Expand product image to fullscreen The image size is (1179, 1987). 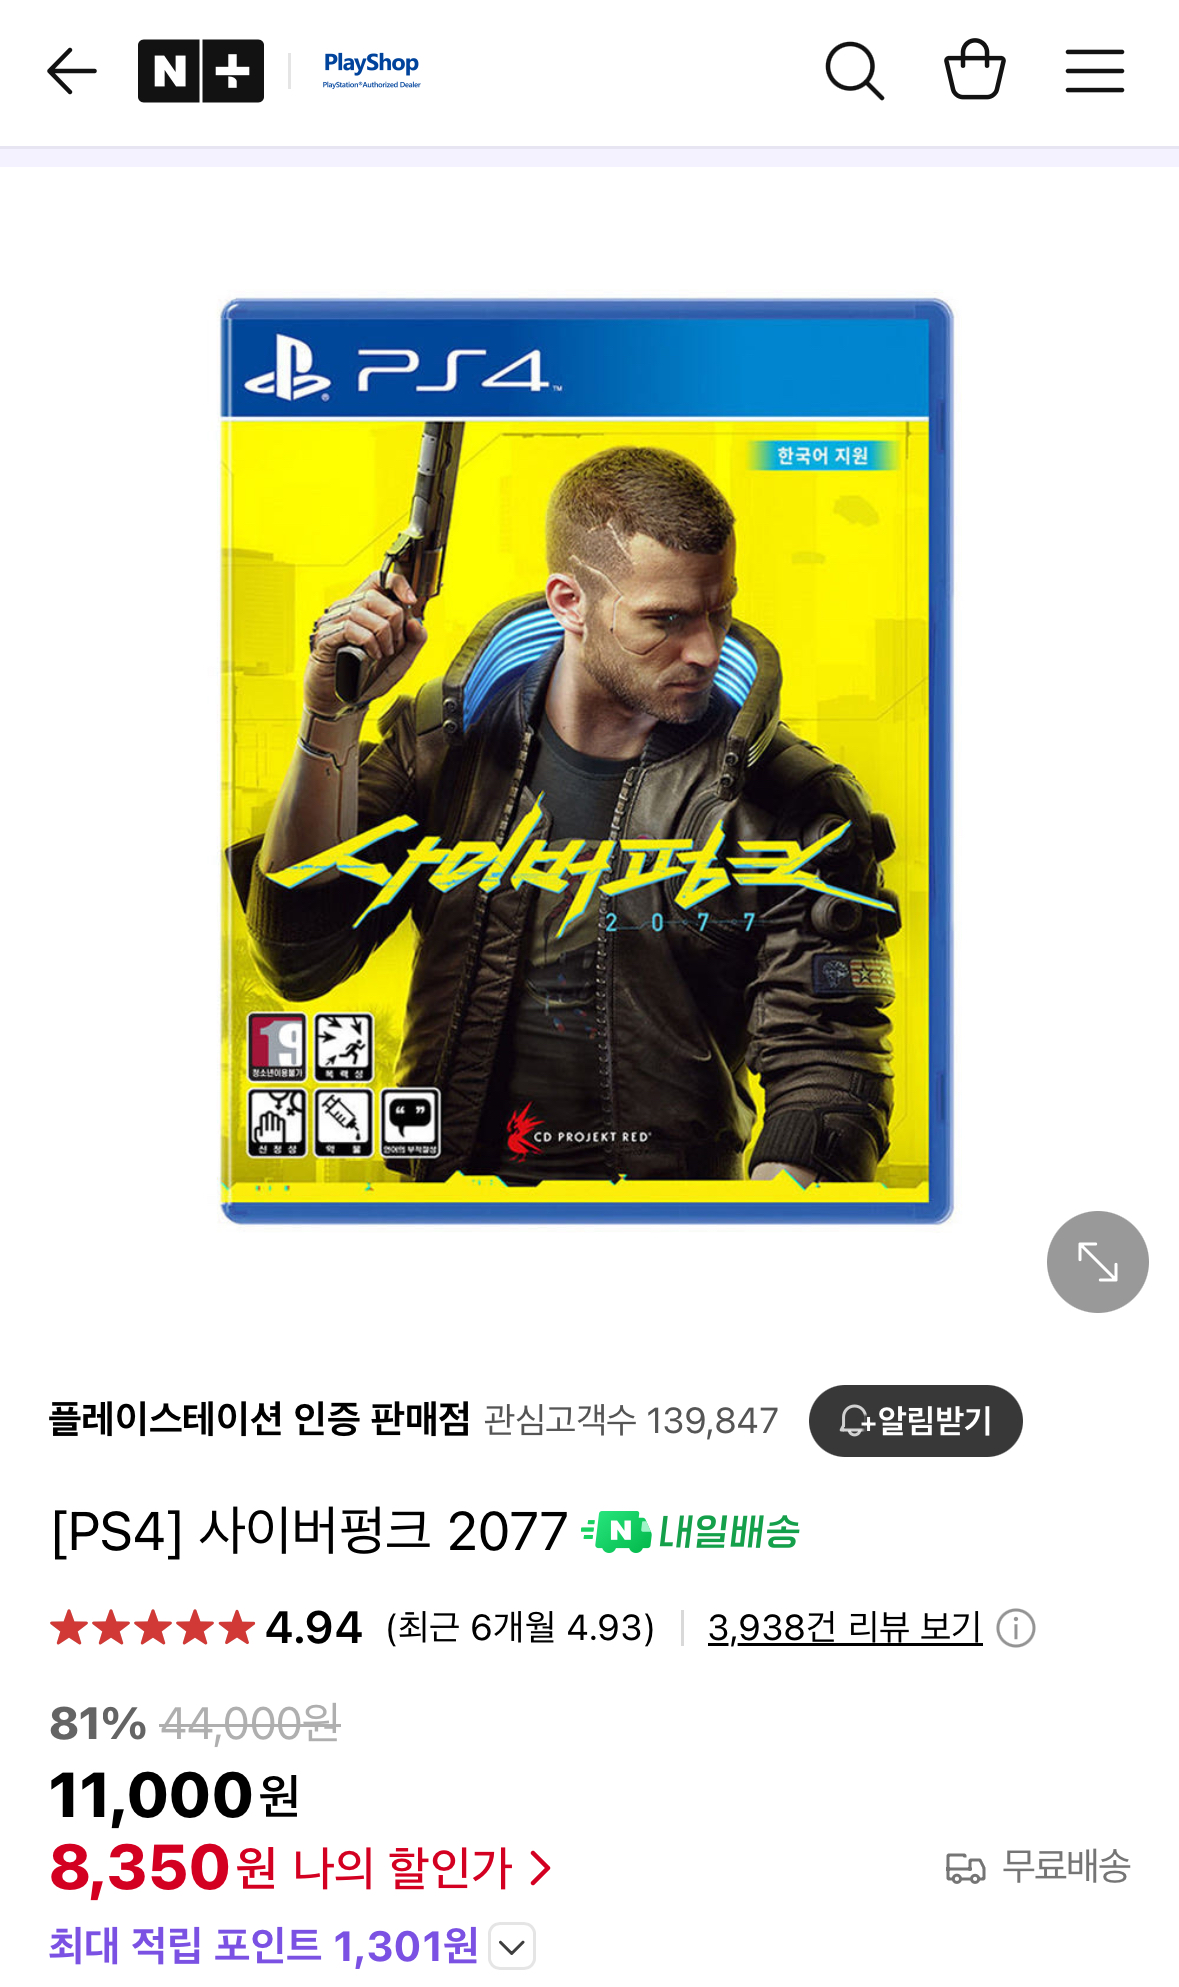[1098, 1262]
